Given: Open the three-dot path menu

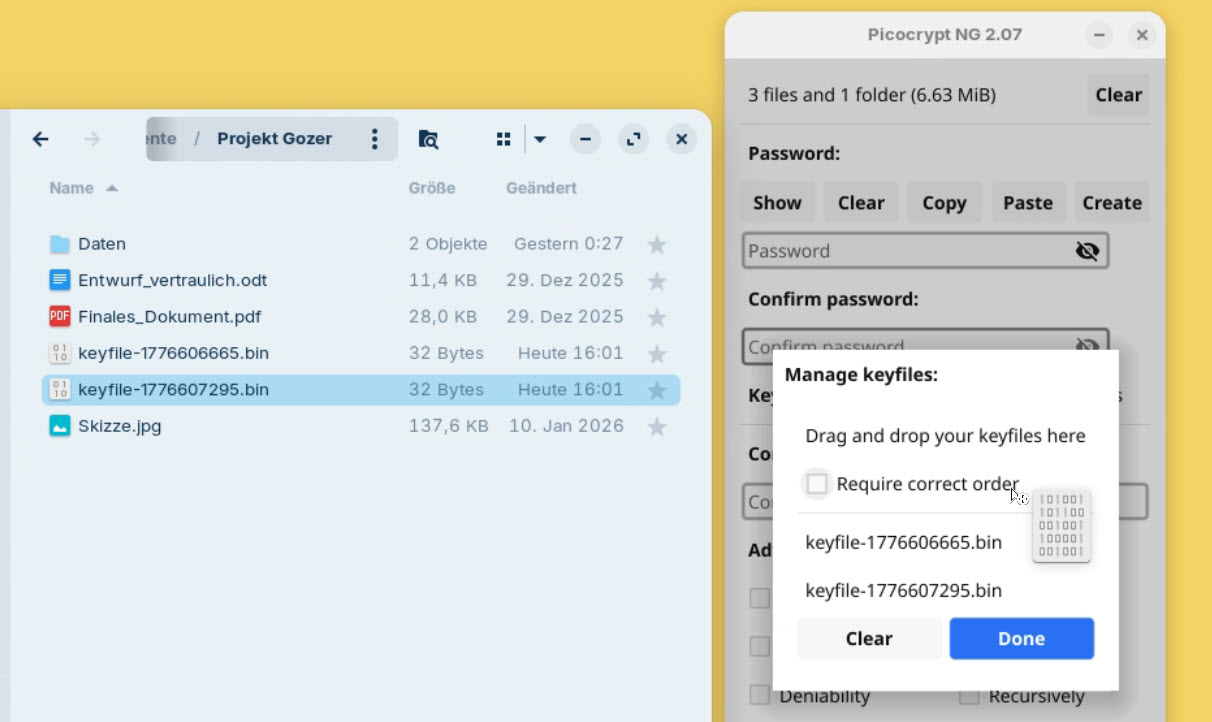Looking at the screenshot, I should coord(375,139).
